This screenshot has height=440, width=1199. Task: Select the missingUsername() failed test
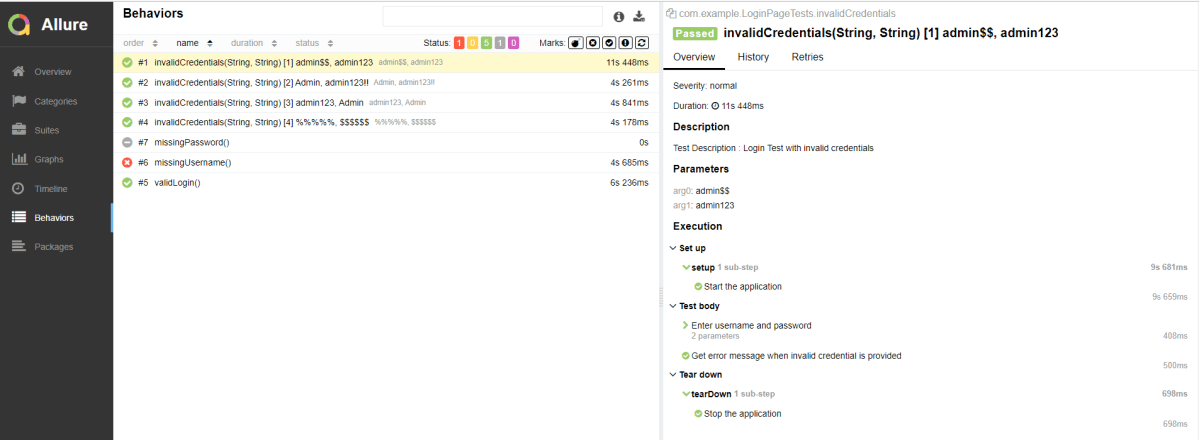(x=193, y=162)
